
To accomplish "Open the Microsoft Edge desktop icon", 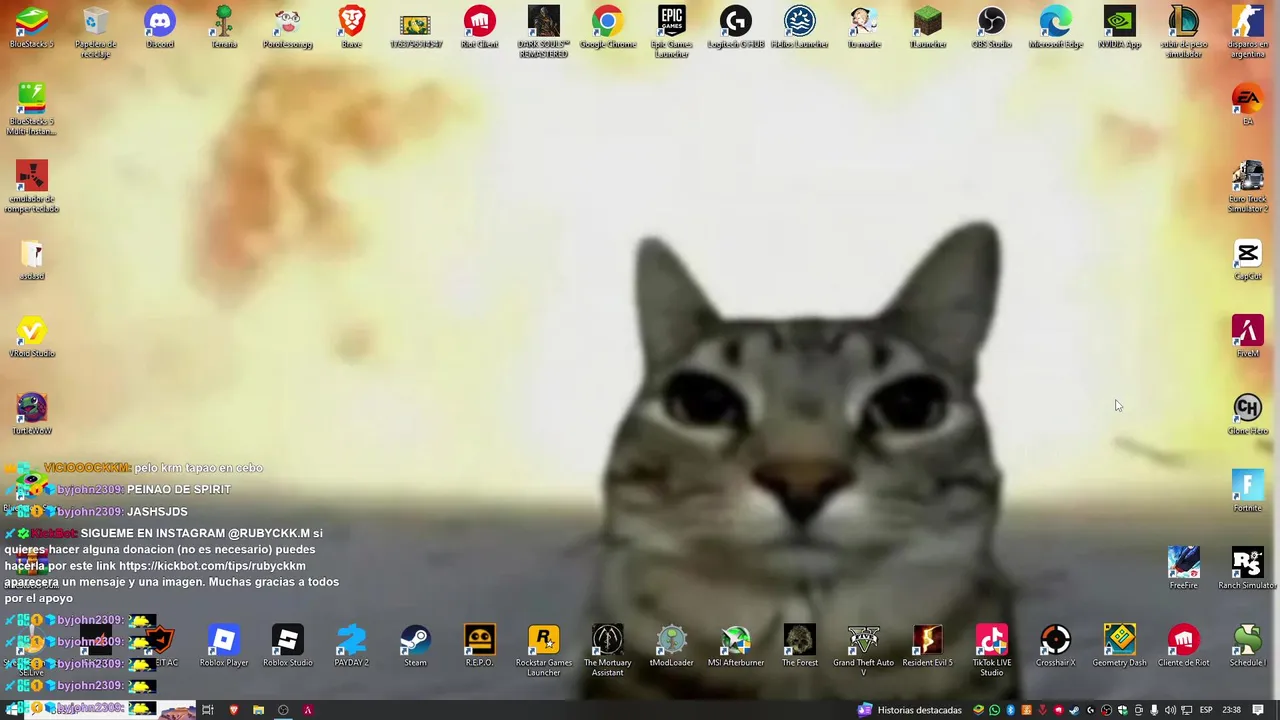I will tap(1056, 28).
